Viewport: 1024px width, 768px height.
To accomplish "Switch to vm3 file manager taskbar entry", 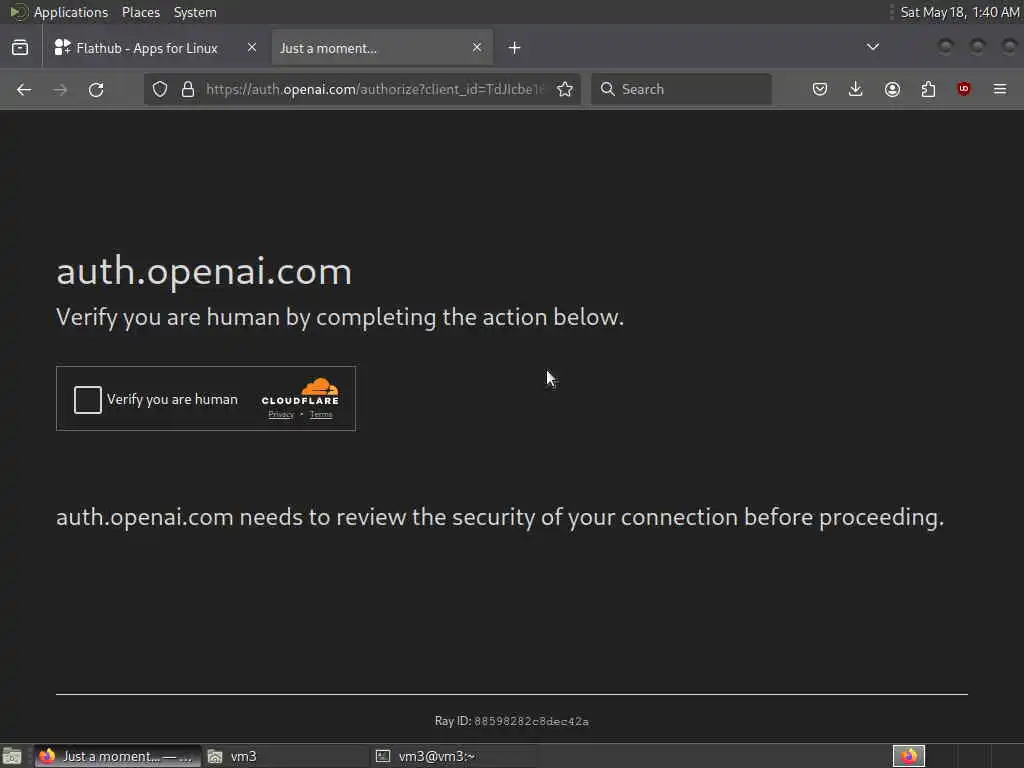I will (286, 756).
